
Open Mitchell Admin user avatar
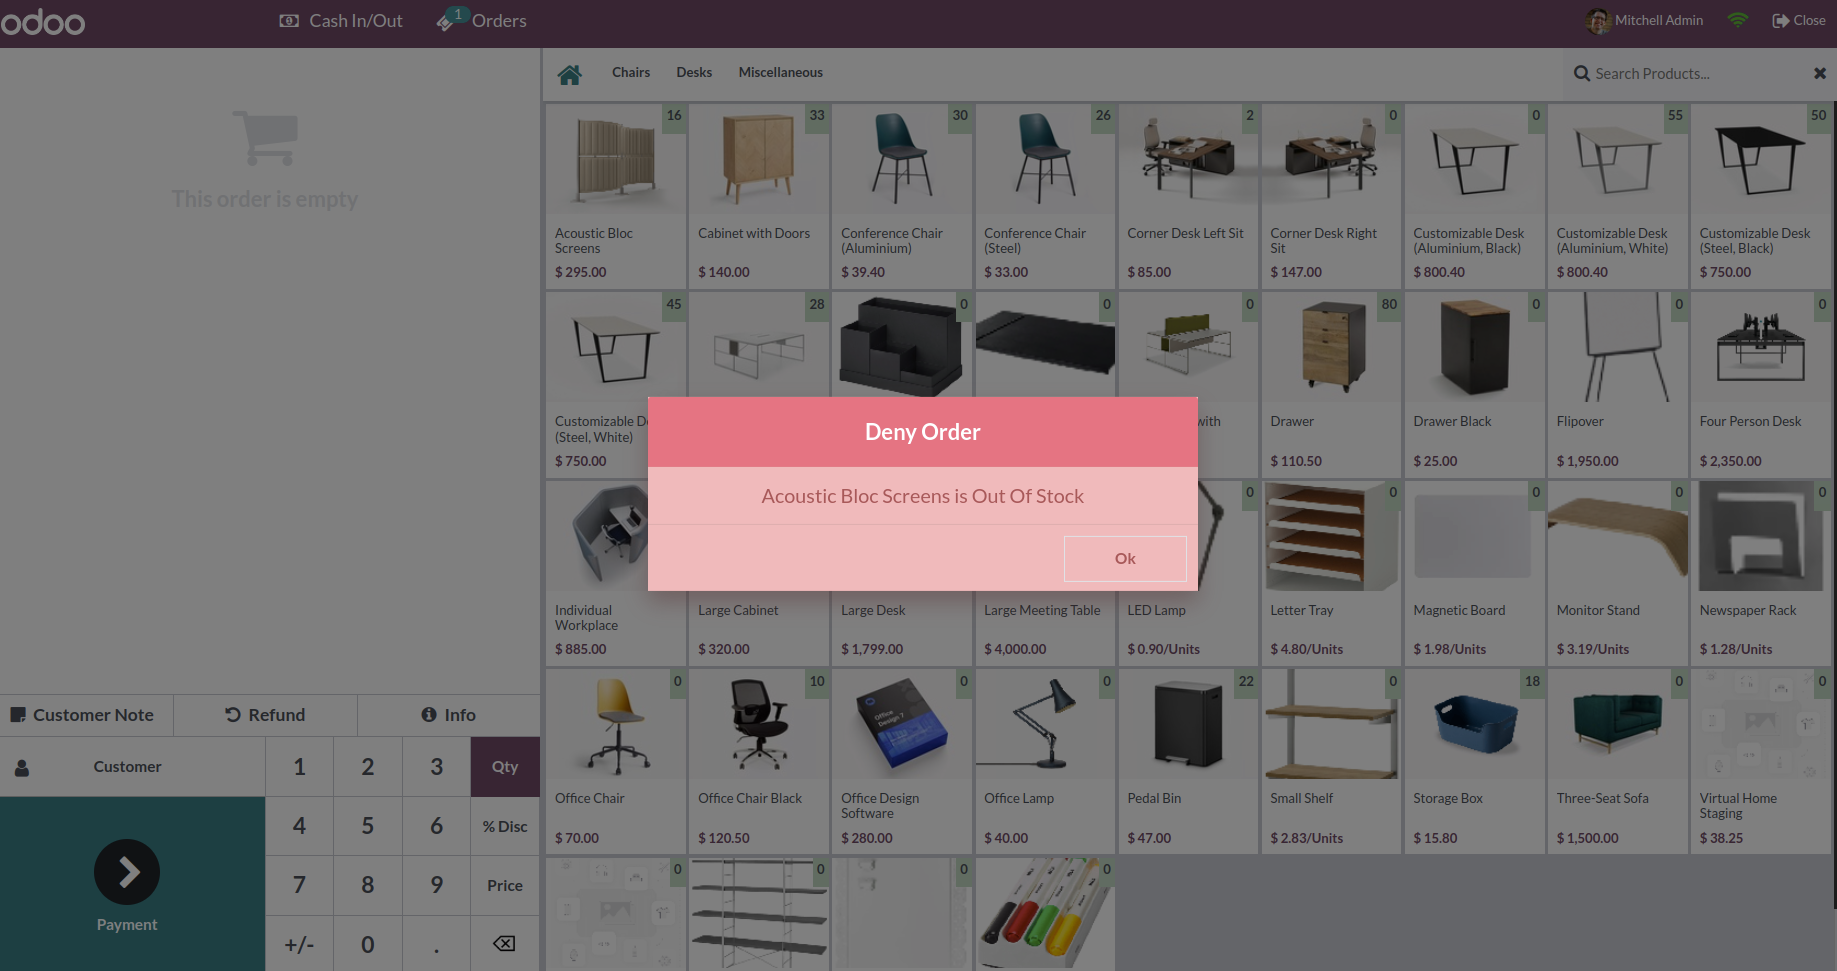tap(1598, 21)
